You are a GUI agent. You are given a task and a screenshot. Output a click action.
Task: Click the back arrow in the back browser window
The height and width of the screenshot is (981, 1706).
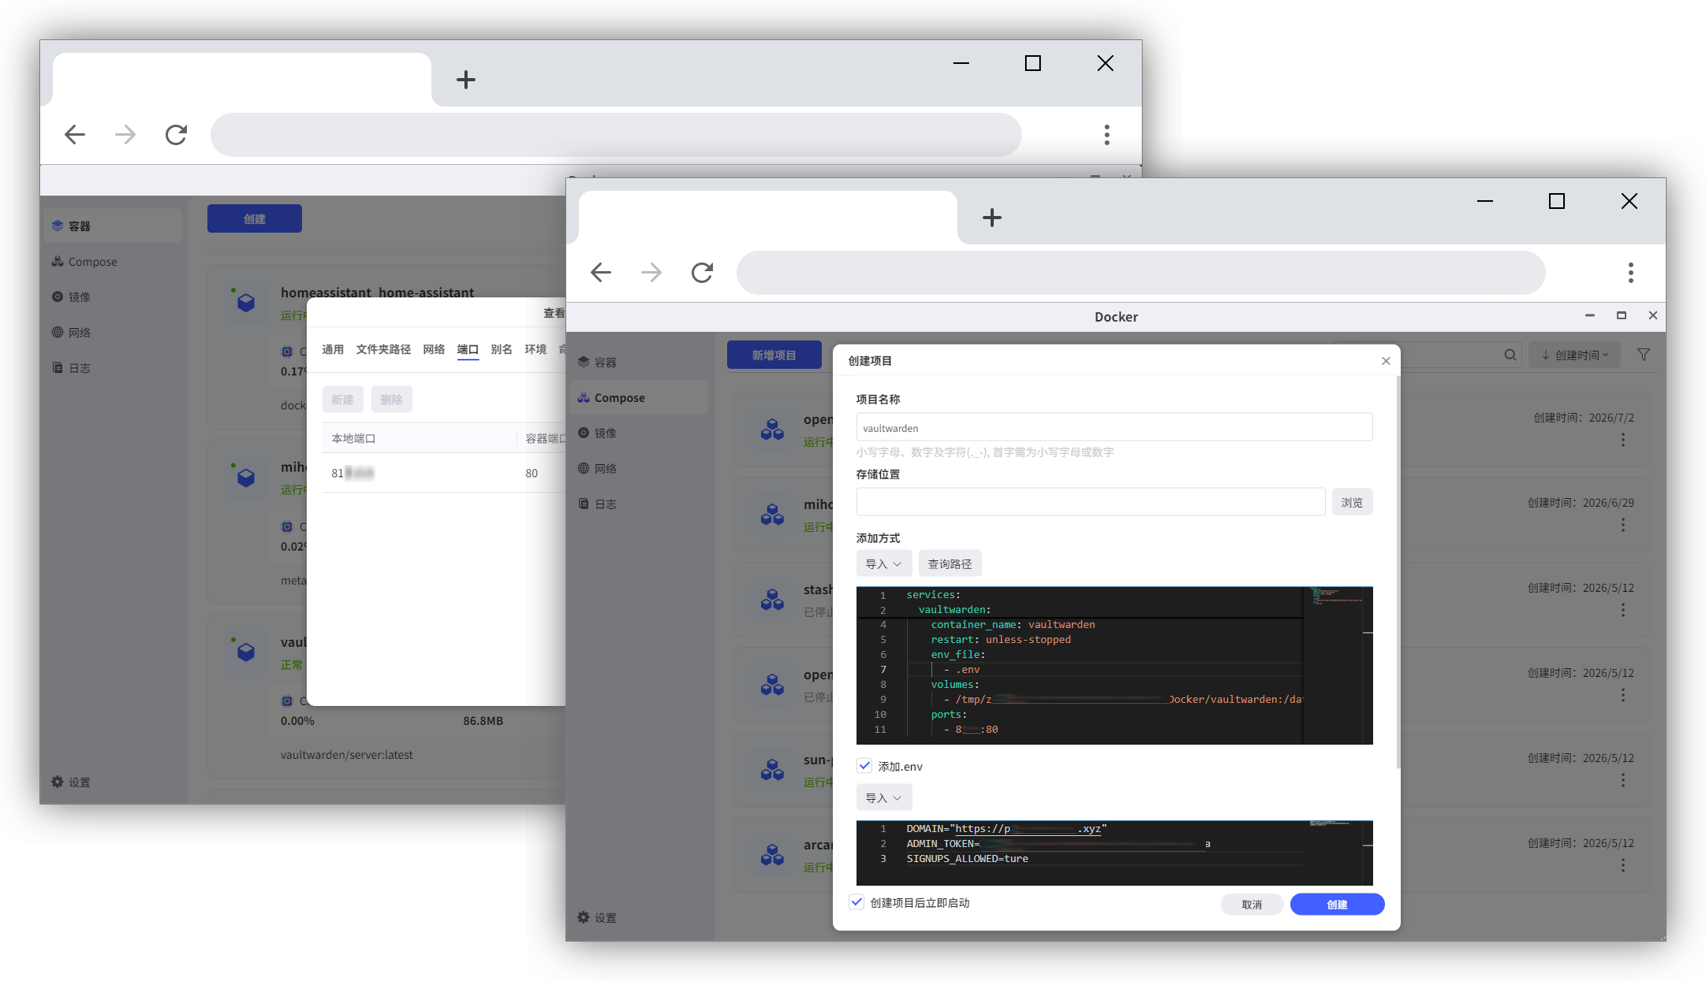click(74, 134)
